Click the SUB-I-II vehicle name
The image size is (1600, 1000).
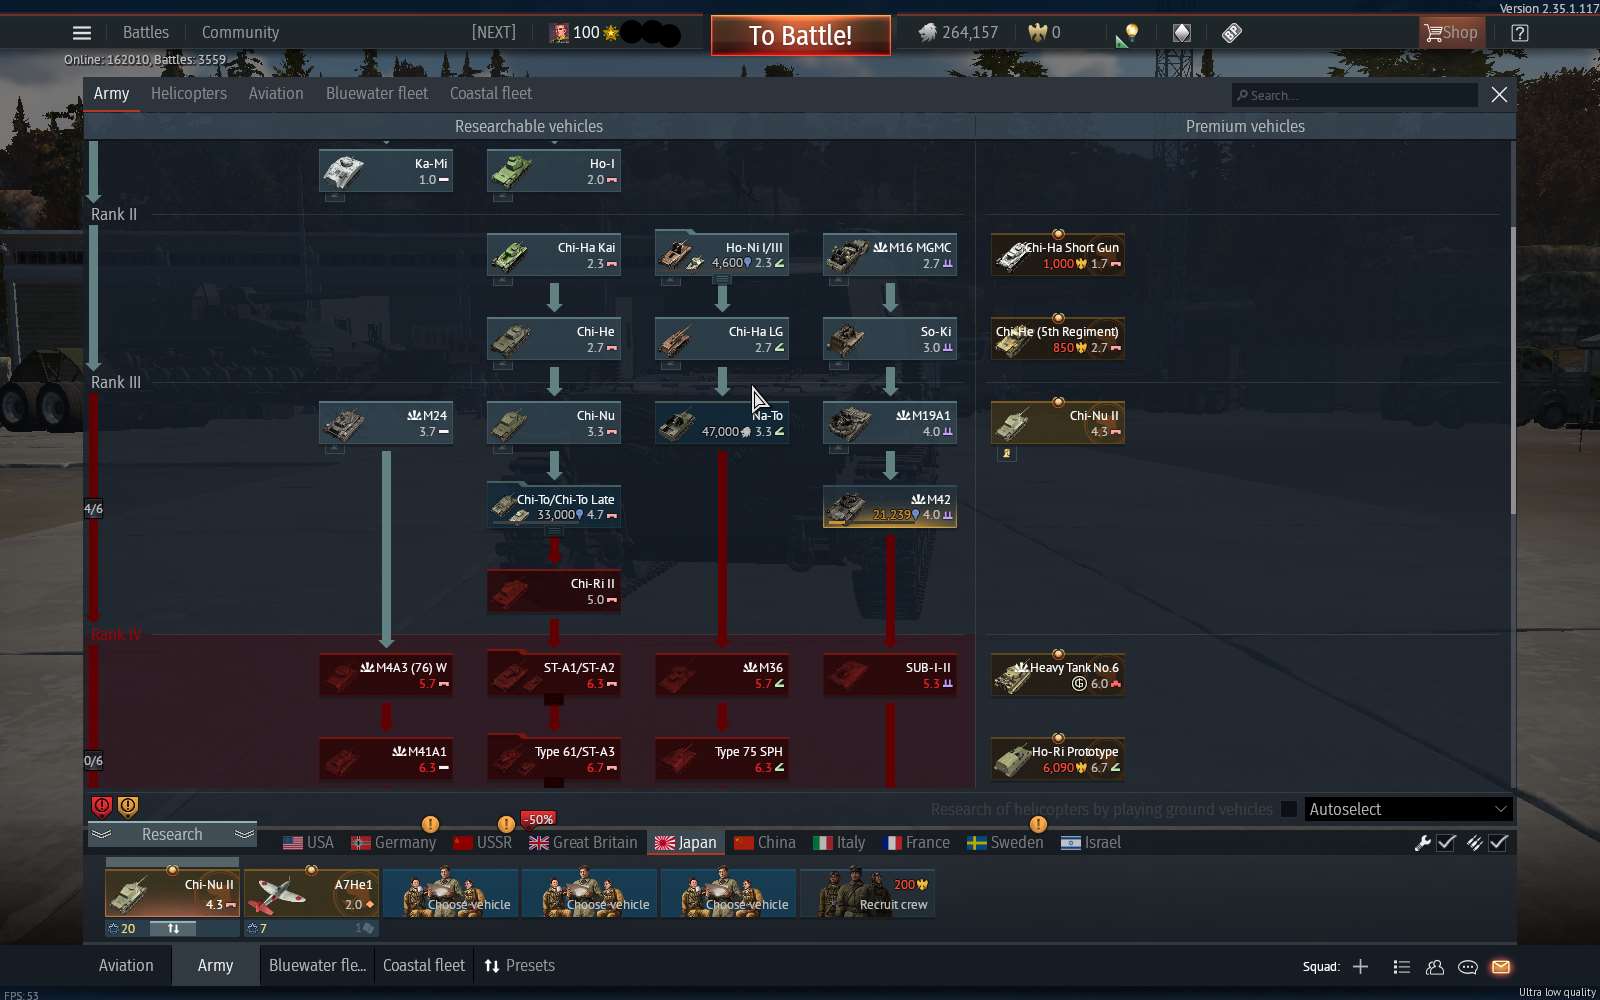[x=928, y=668]
